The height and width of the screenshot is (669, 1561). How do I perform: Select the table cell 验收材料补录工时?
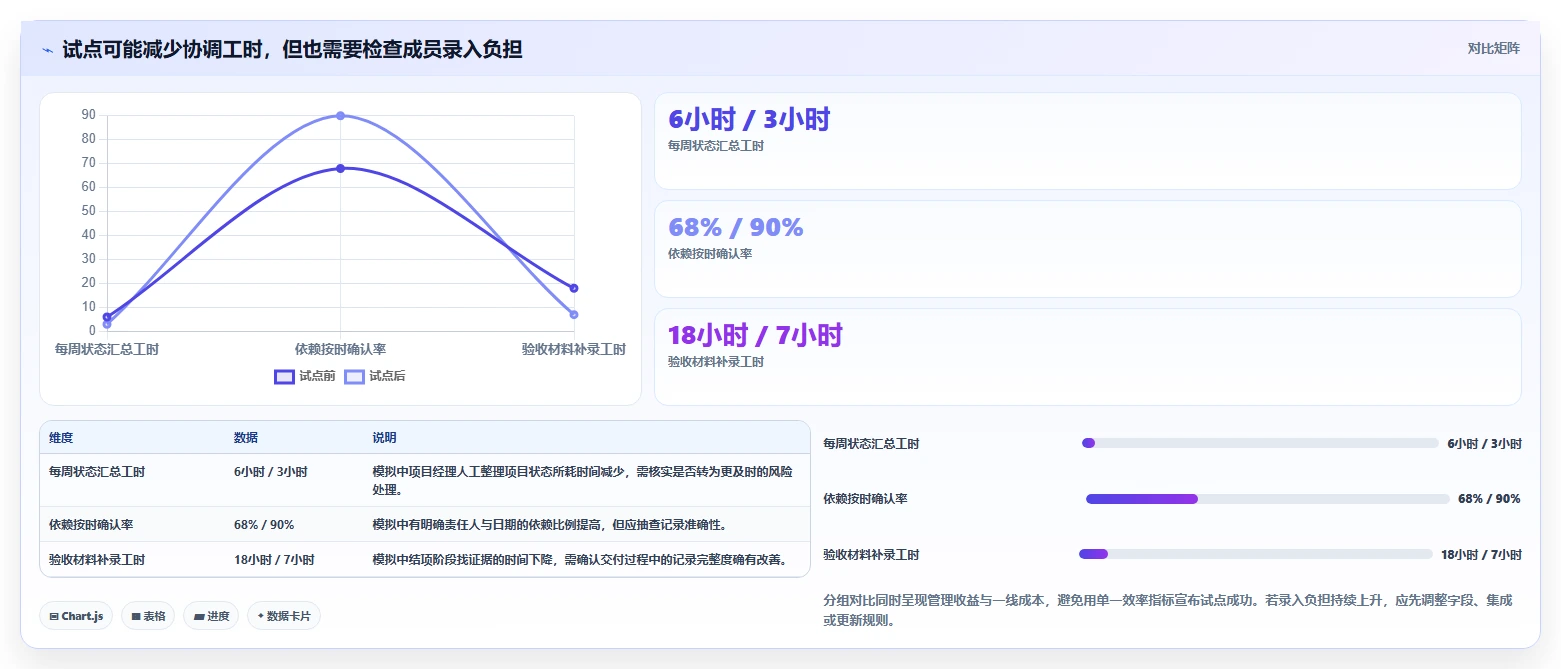(x=97, y=560)
